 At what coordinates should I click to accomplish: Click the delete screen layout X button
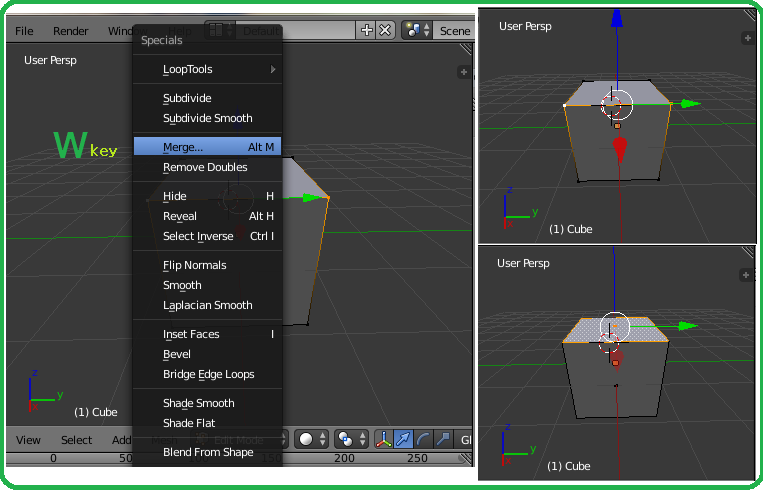pos(385,31)
